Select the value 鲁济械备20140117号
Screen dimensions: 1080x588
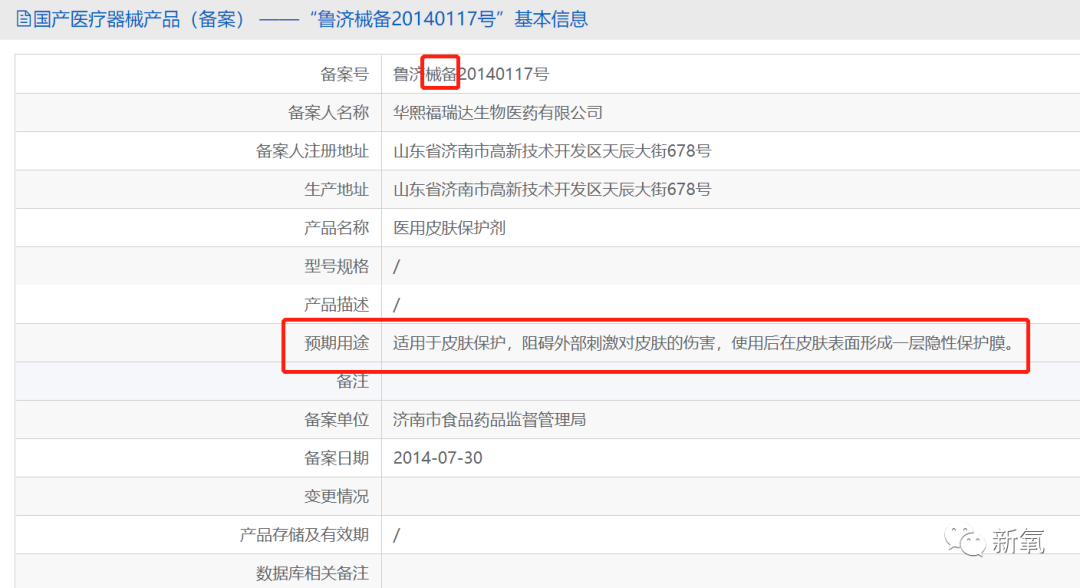click(471, 74)
